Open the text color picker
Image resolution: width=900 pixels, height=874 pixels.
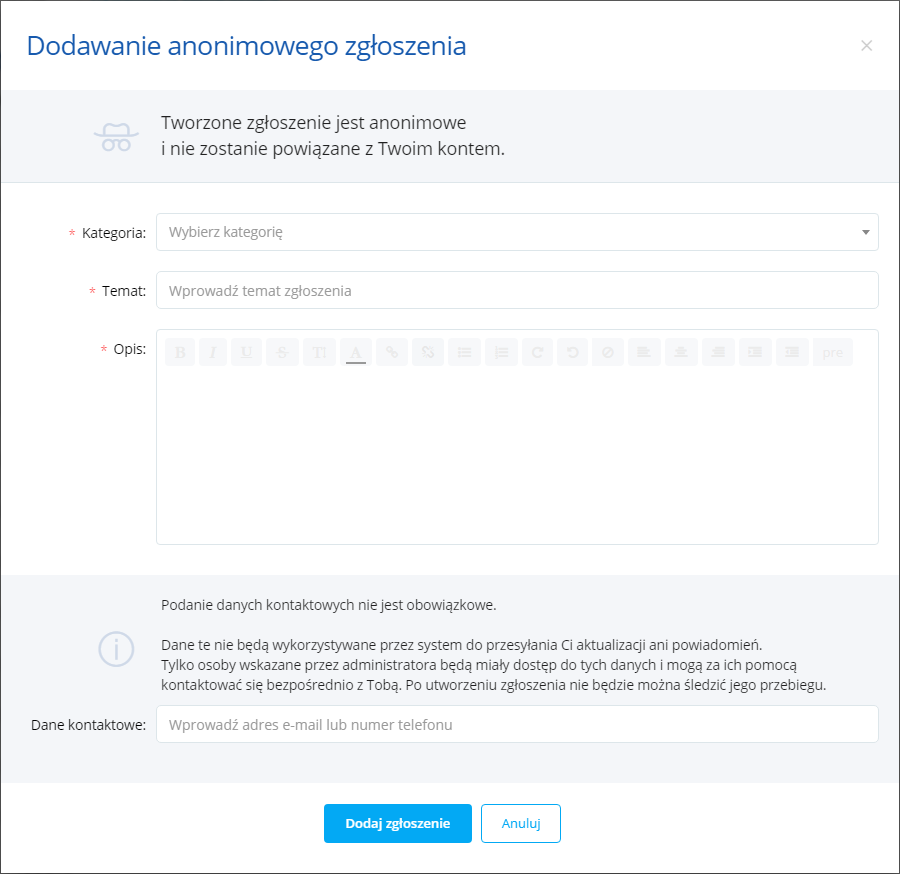[x=356, y=352]
